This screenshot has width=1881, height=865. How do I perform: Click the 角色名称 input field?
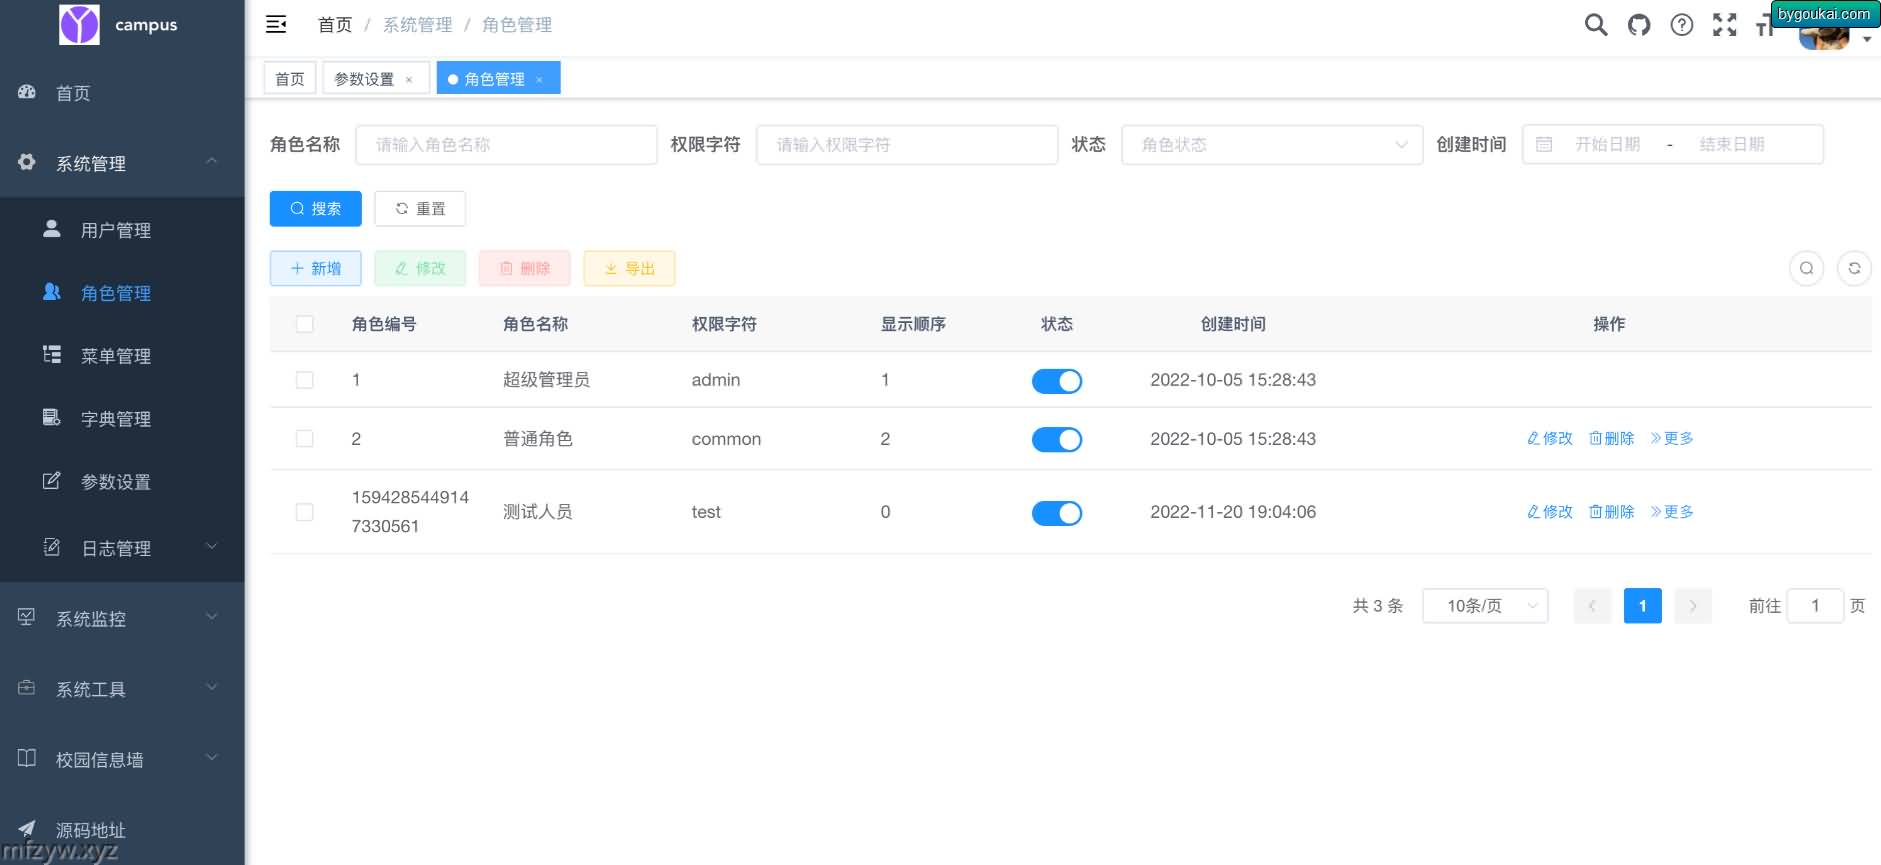coord(506,145)
